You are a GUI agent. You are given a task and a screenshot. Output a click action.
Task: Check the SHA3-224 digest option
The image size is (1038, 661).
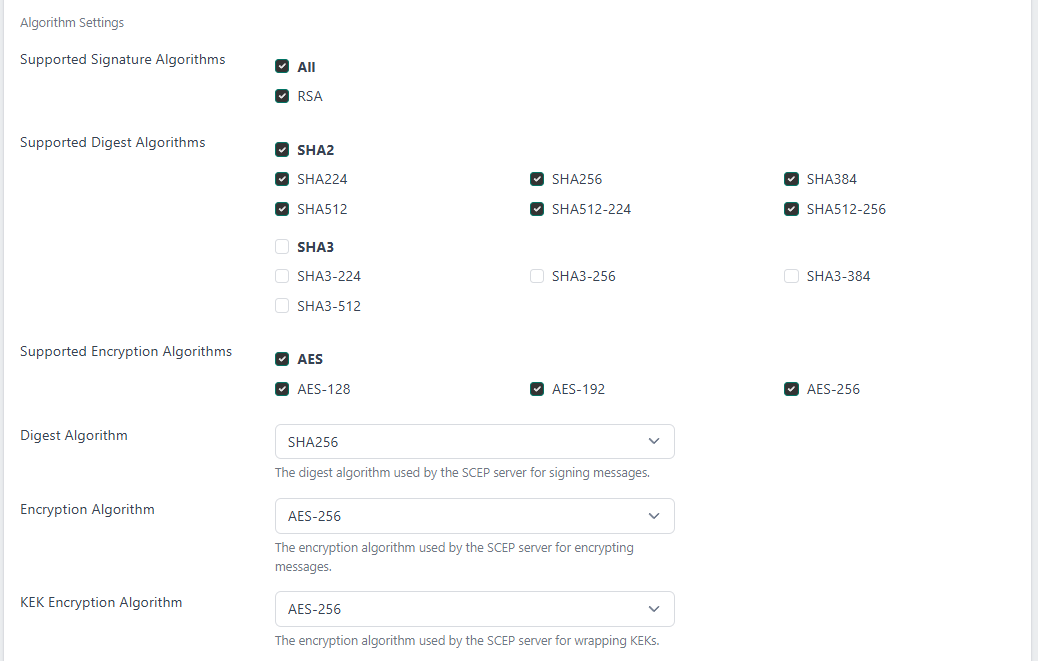(x=282, y=276)
